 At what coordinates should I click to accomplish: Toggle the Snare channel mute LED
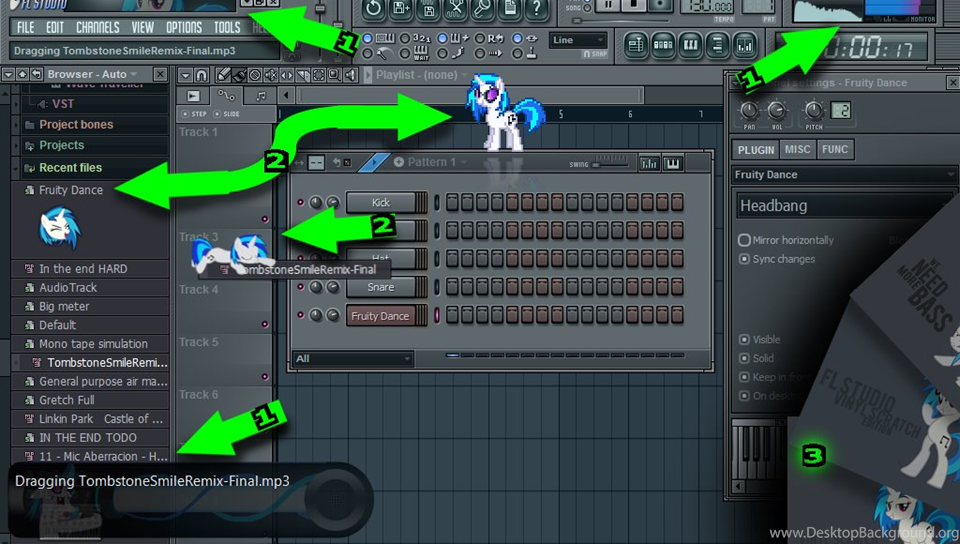tap(301, 286)
